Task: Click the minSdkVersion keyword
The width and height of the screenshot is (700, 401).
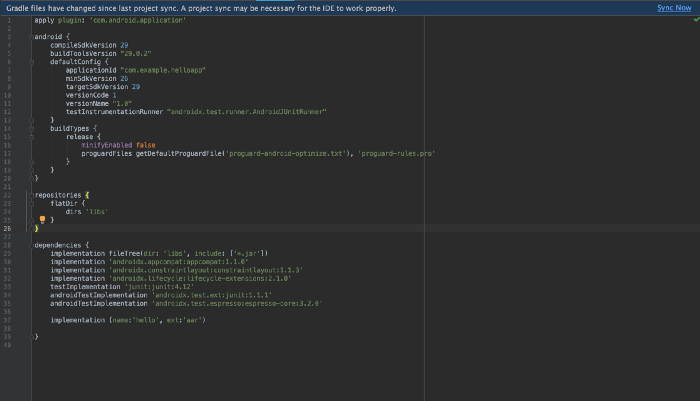Action: coord(91,79)
